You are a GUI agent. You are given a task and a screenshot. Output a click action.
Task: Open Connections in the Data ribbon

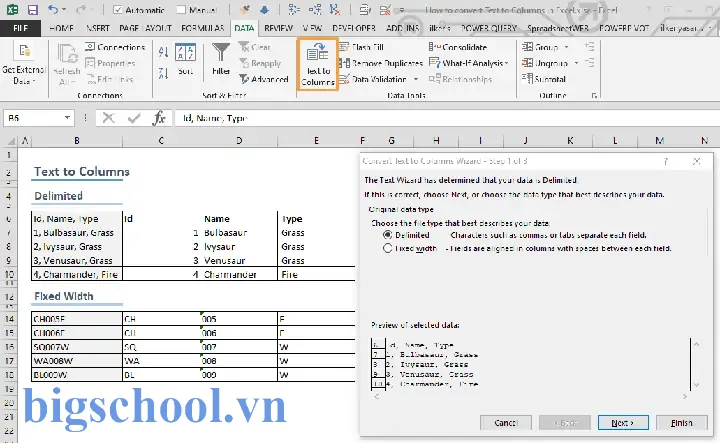[115, 47]
